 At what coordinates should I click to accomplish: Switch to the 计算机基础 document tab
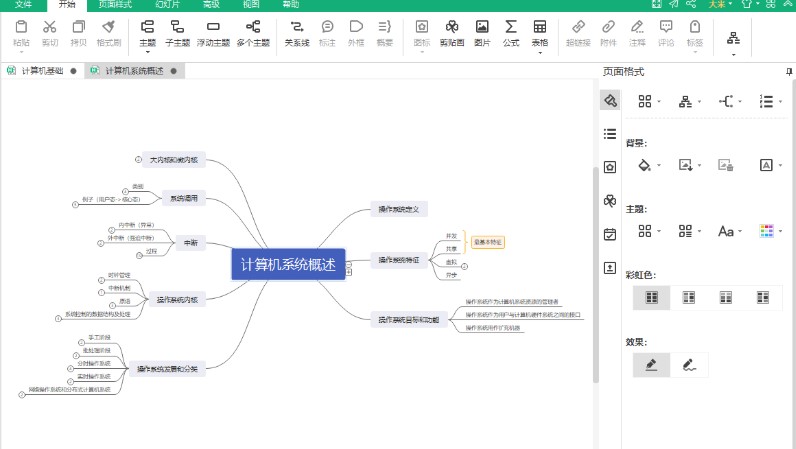click(x=41, y=71)
